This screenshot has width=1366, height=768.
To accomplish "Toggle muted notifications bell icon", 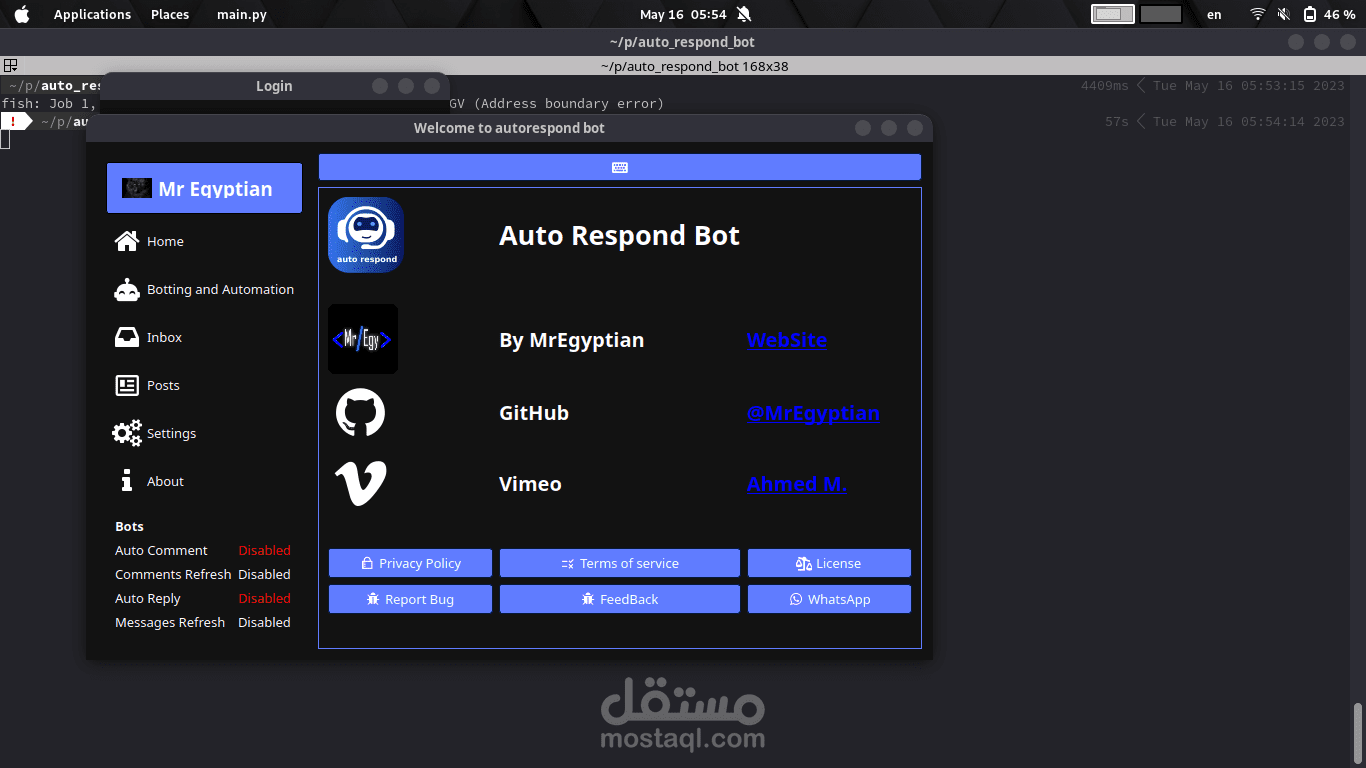I will tap(744, 14).
